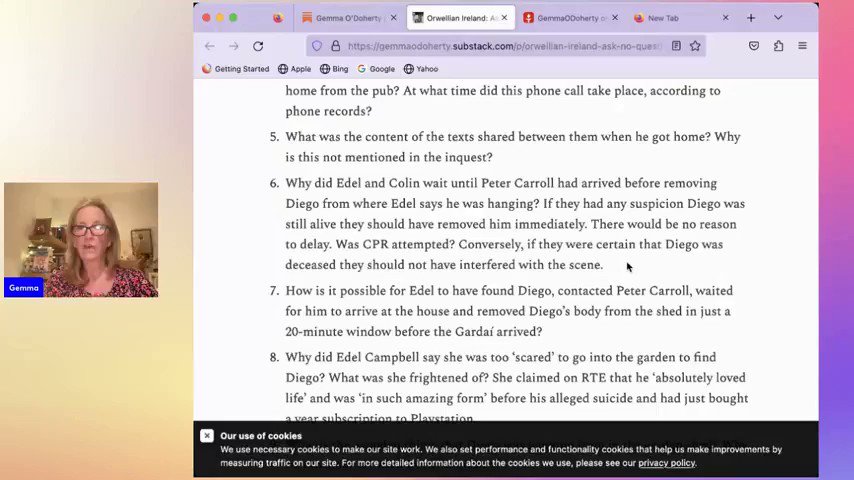Screen dimensions: 854x480
Task: Reload the current page
Action: click(258, 46)
